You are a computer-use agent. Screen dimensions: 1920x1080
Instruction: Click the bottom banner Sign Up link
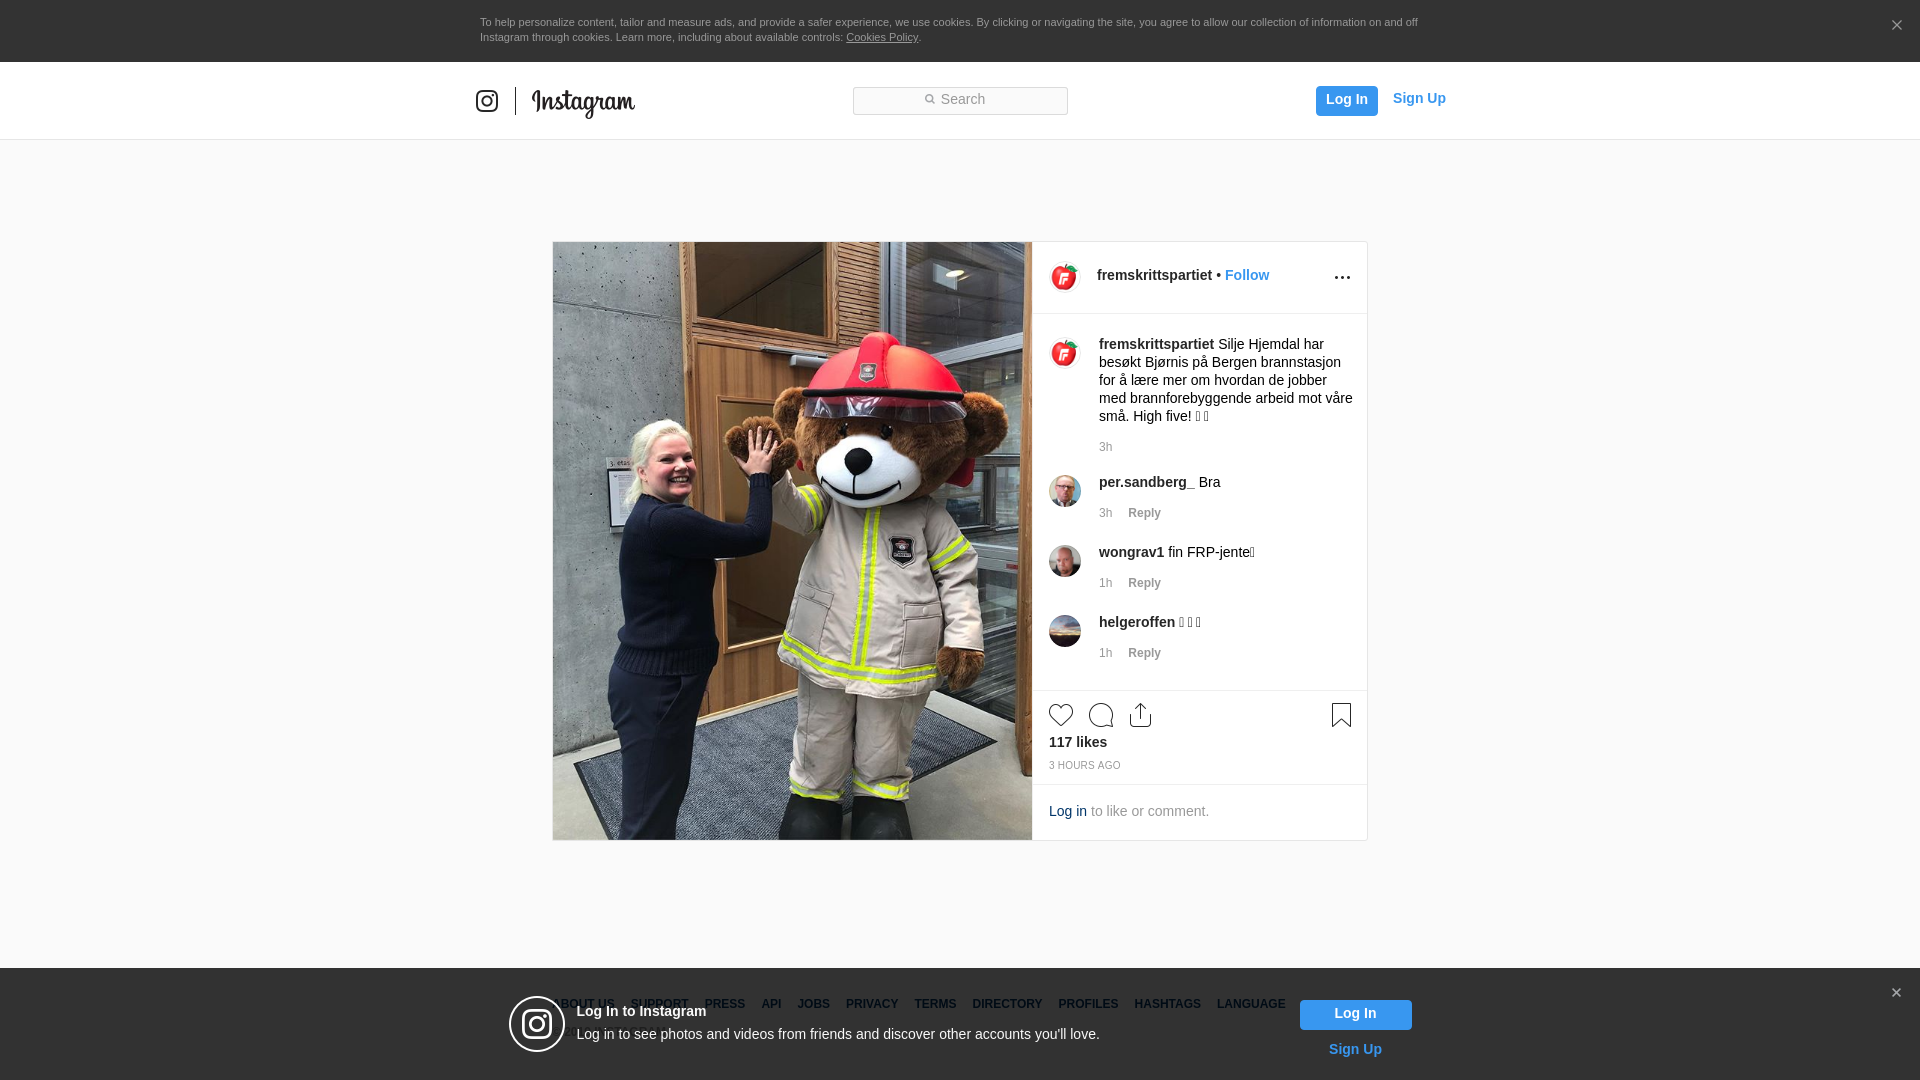(1355, 1049)
